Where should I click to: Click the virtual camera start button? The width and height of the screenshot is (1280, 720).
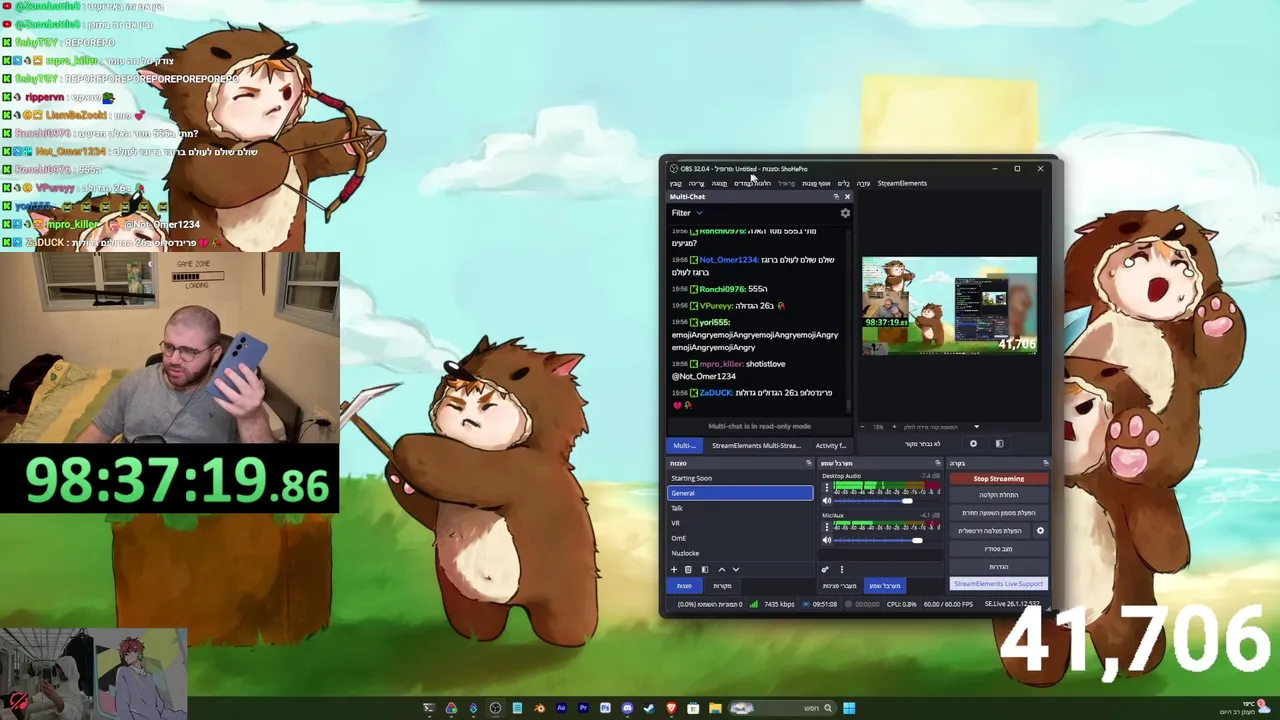point(990,531)
